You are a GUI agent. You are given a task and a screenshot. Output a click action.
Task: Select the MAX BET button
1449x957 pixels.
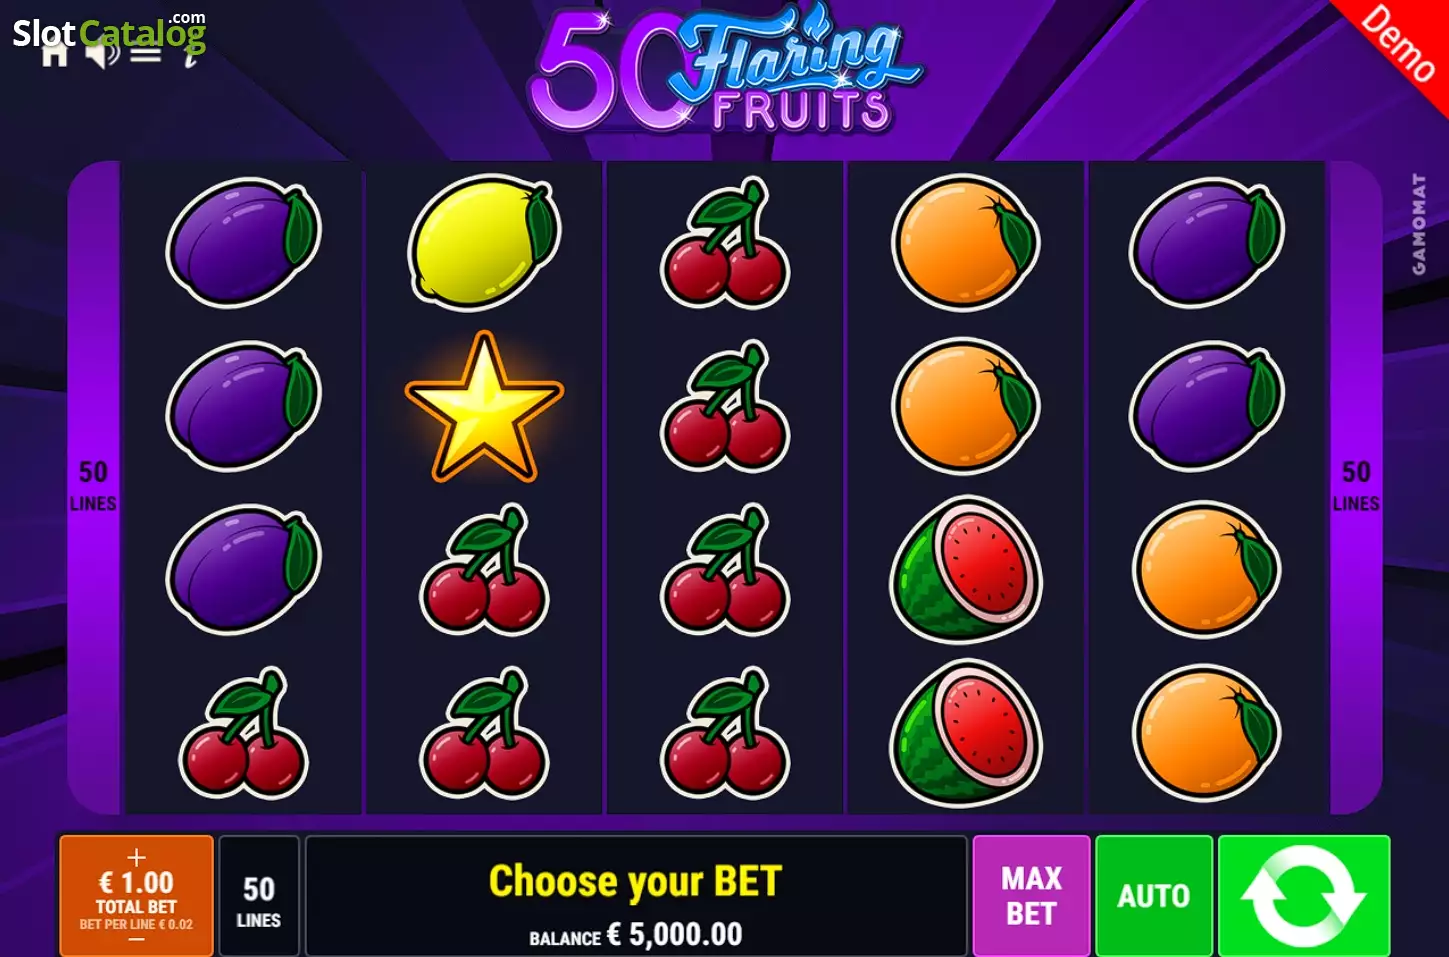click(x=1031, y=896)
